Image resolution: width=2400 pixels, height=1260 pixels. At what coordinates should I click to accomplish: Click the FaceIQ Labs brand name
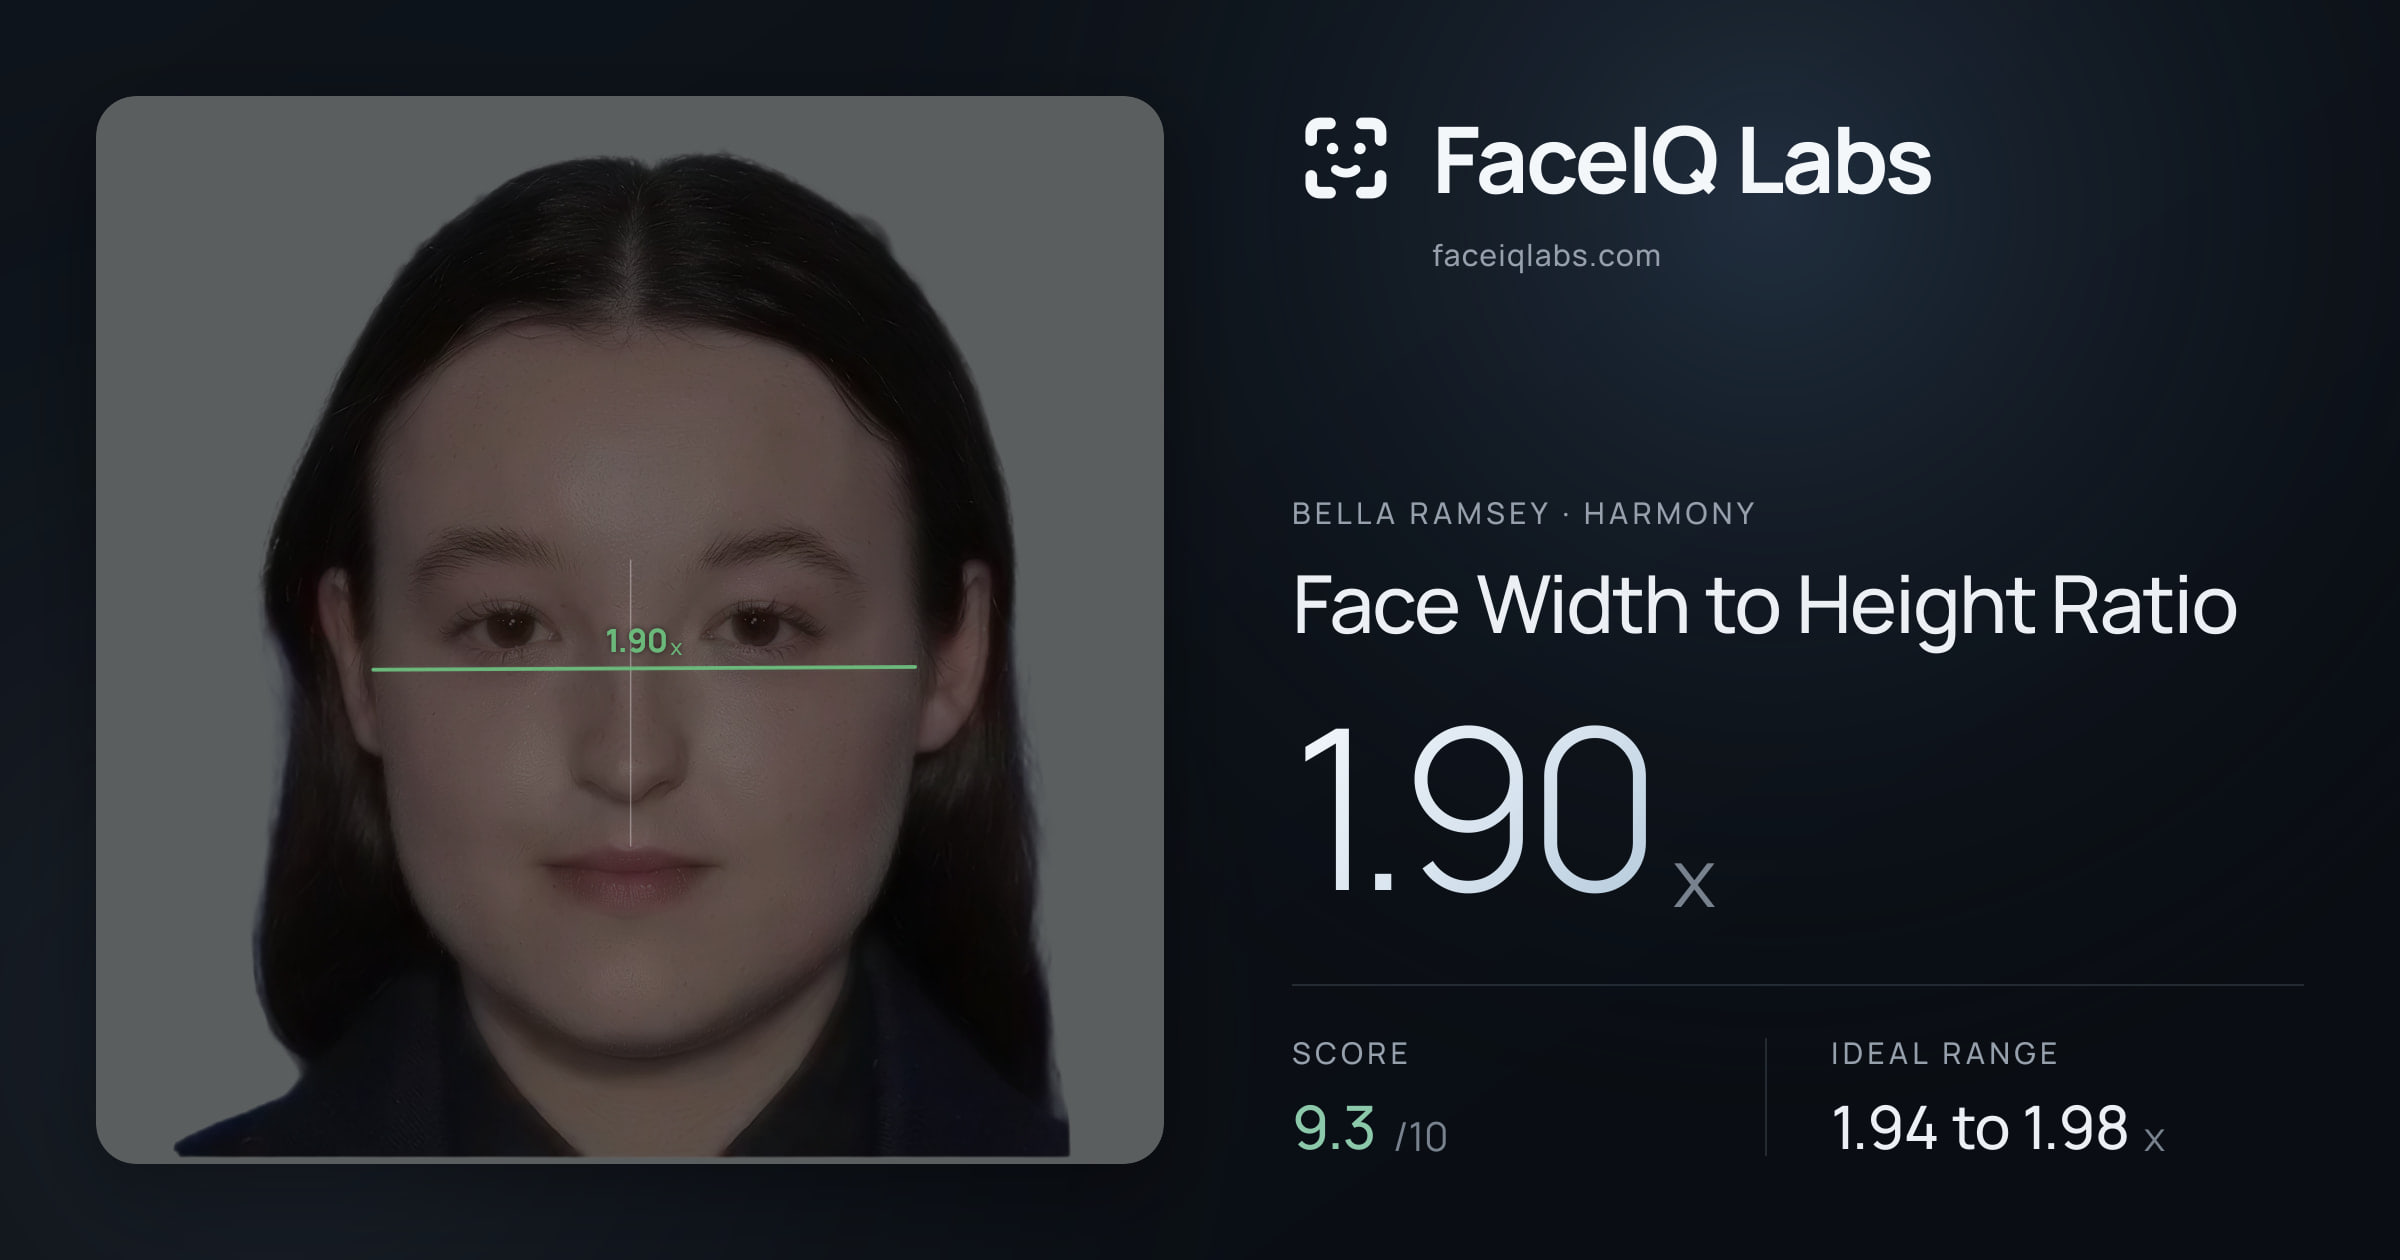click(1682, 160)
